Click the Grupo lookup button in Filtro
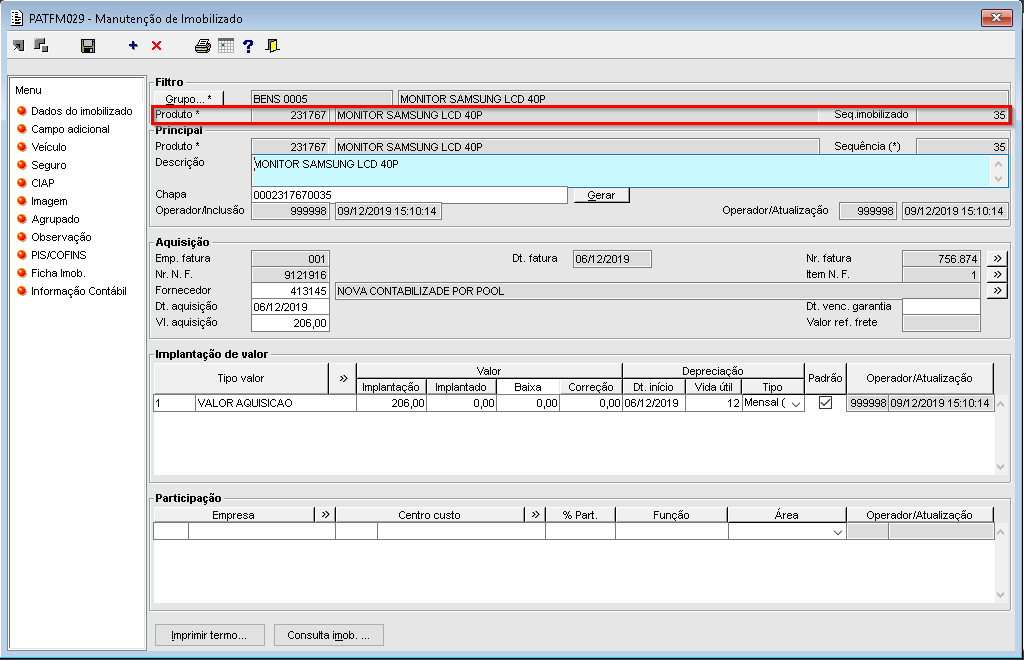 click(x=189, y=98)
